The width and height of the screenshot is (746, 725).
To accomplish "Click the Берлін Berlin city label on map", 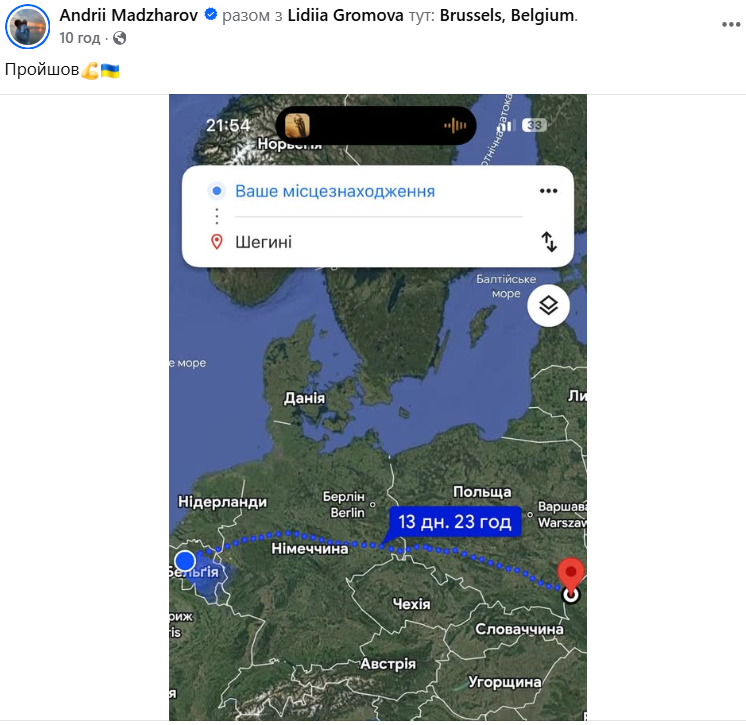I will pyautogui.click(x=344, y=504).
